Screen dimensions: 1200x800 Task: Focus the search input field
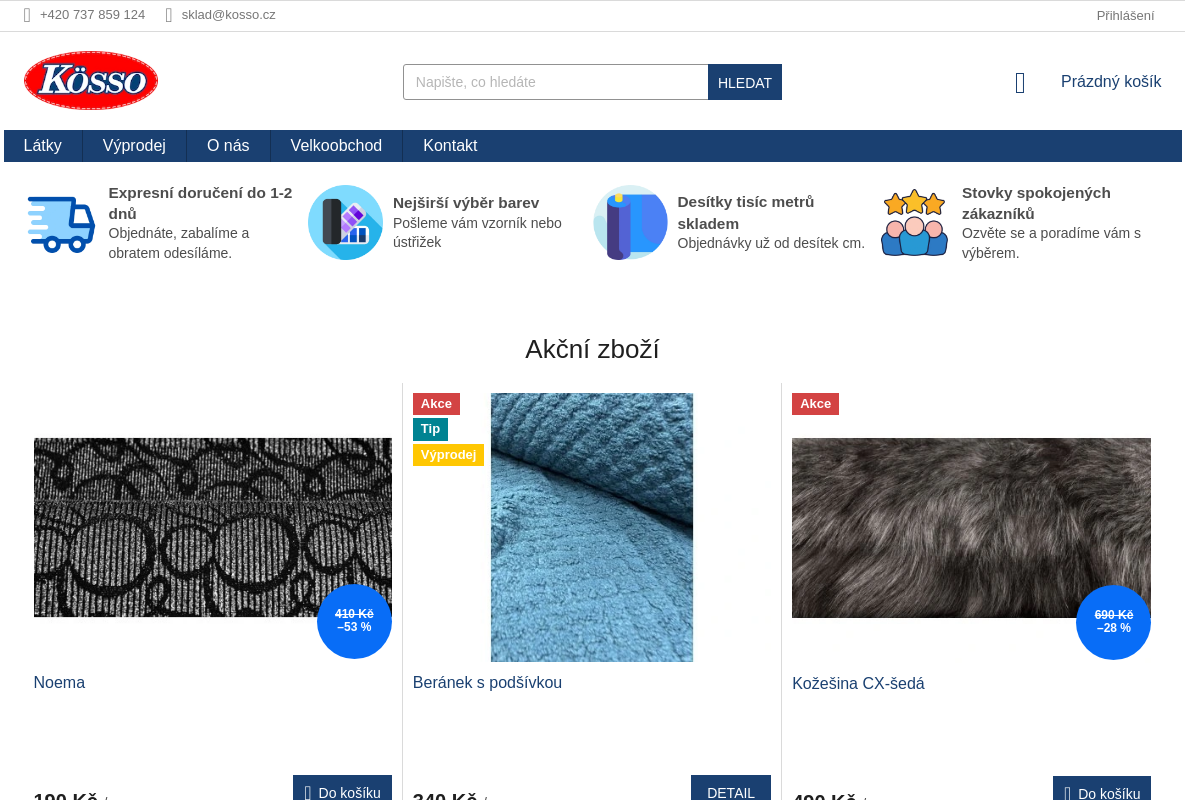pyautogui.click(x=556, y=82)
